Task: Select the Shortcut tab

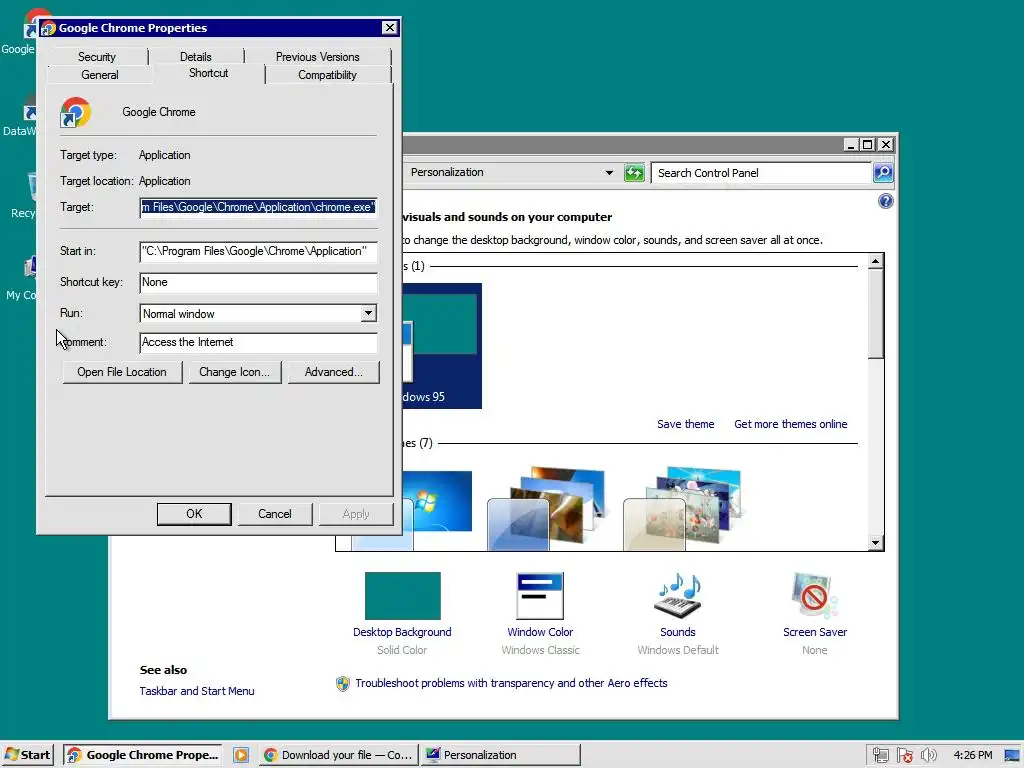Action: (208, 73)
